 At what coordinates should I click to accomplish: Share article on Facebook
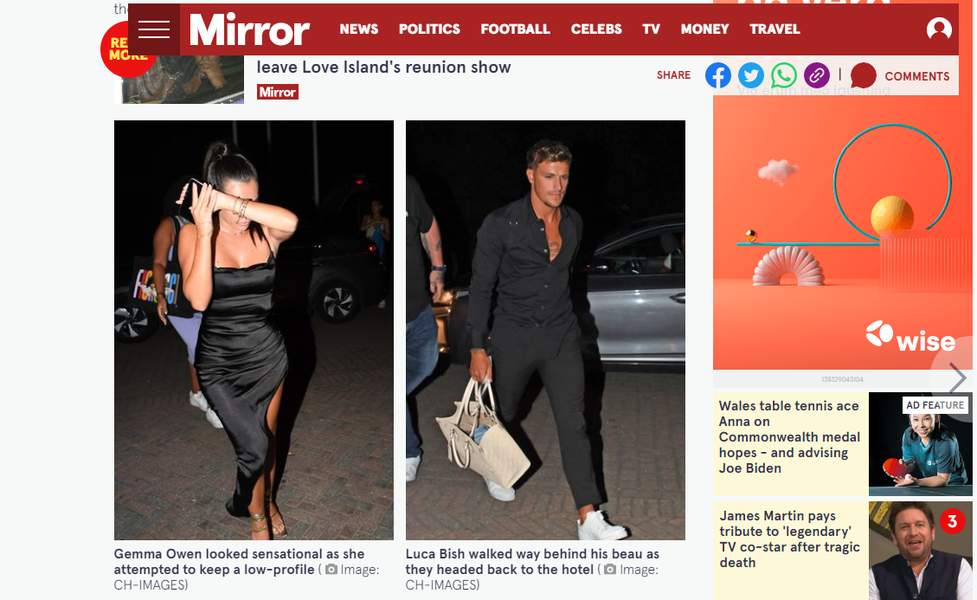[x=718, y=75]
